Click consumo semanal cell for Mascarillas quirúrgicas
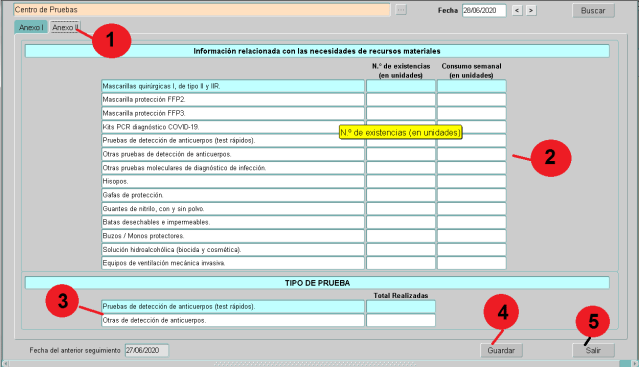The height and width of the screenshot is (367, 639). (472, 86)
